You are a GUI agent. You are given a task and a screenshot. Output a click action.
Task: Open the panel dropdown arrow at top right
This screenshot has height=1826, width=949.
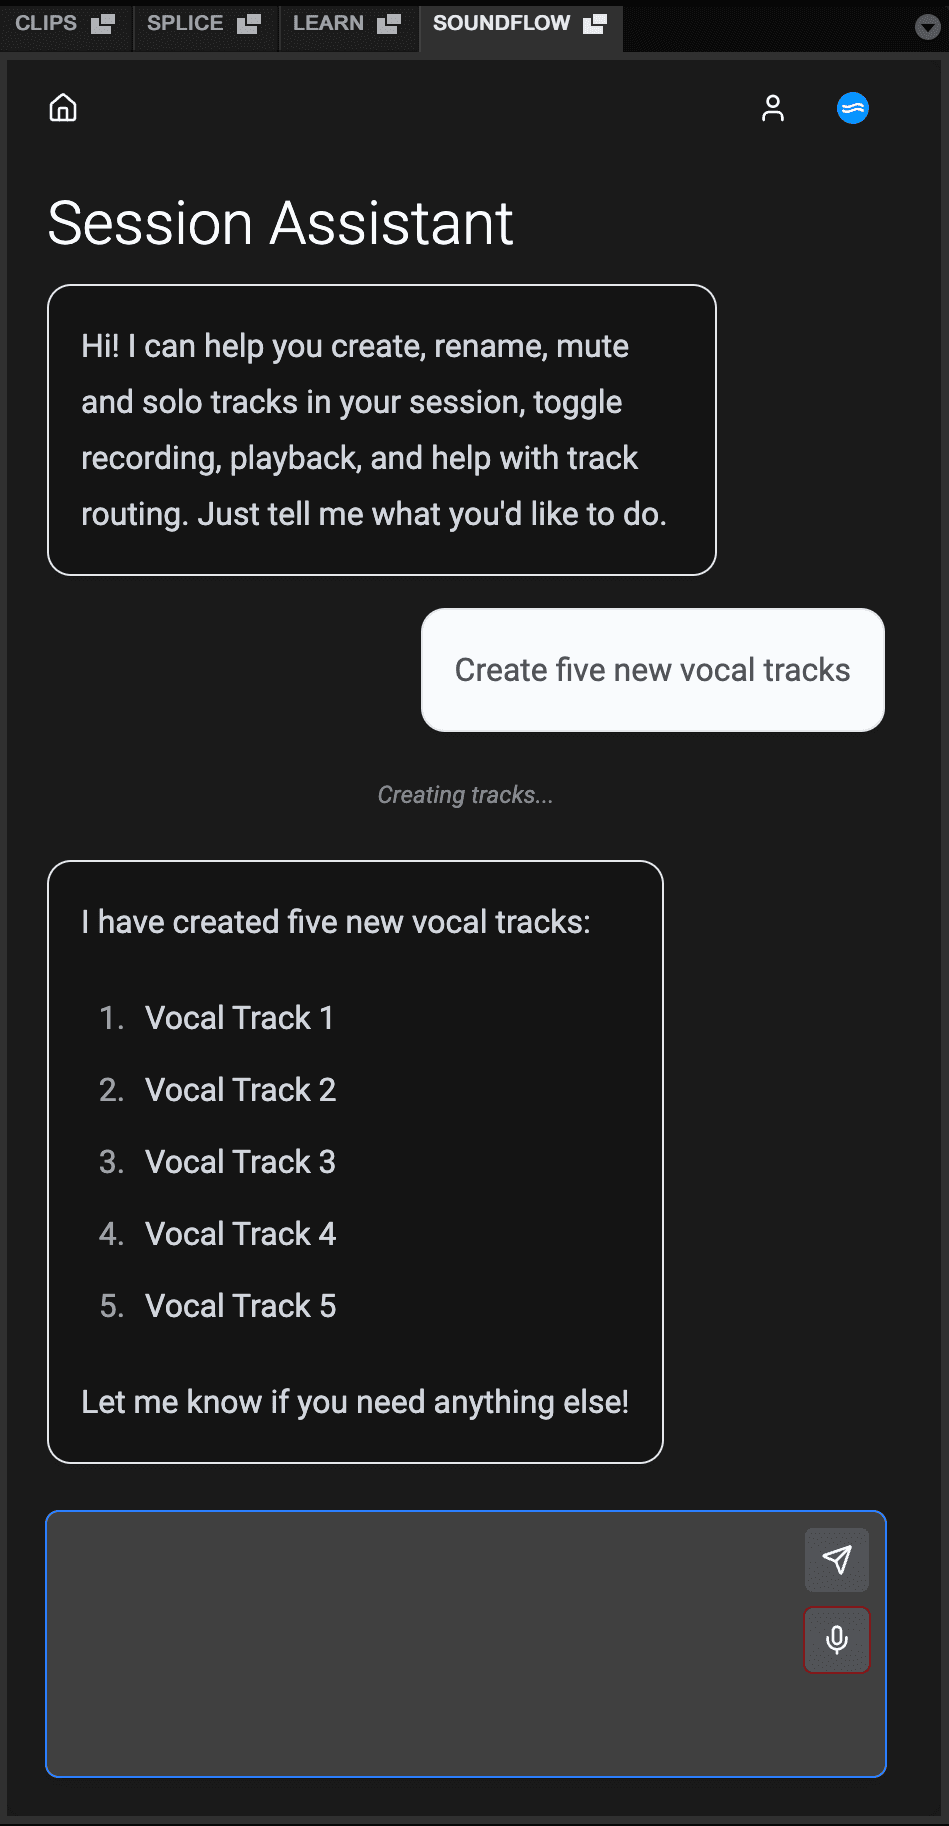(x=927, y=27)
